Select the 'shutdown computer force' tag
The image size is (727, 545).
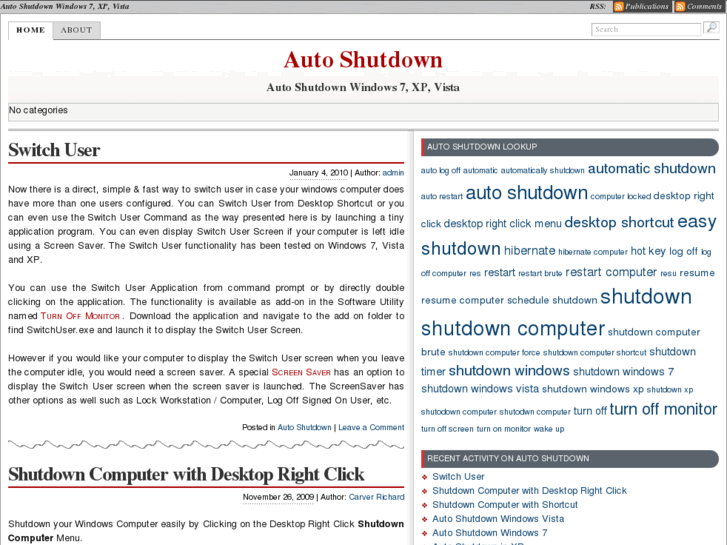click(x=494, y=353)
